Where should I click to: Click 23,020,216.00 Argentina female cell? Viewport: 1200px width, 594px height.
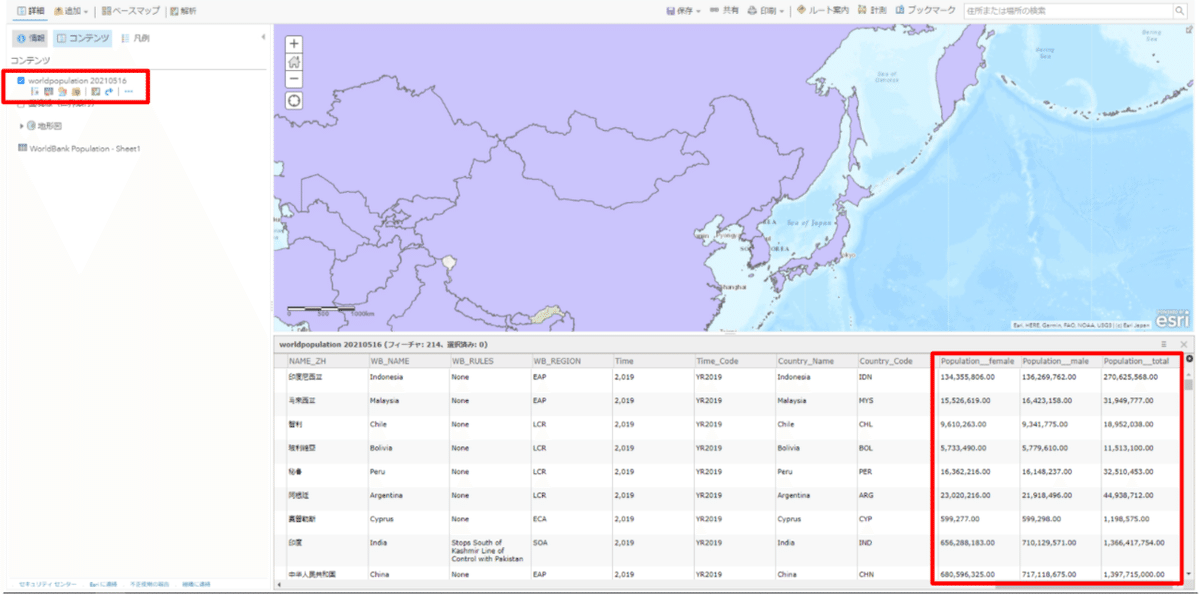coord(967,494)
